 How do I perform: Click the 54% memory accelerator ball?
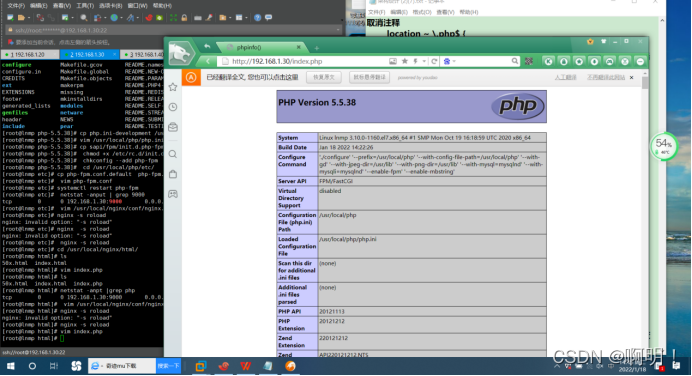tap(664, 146)
